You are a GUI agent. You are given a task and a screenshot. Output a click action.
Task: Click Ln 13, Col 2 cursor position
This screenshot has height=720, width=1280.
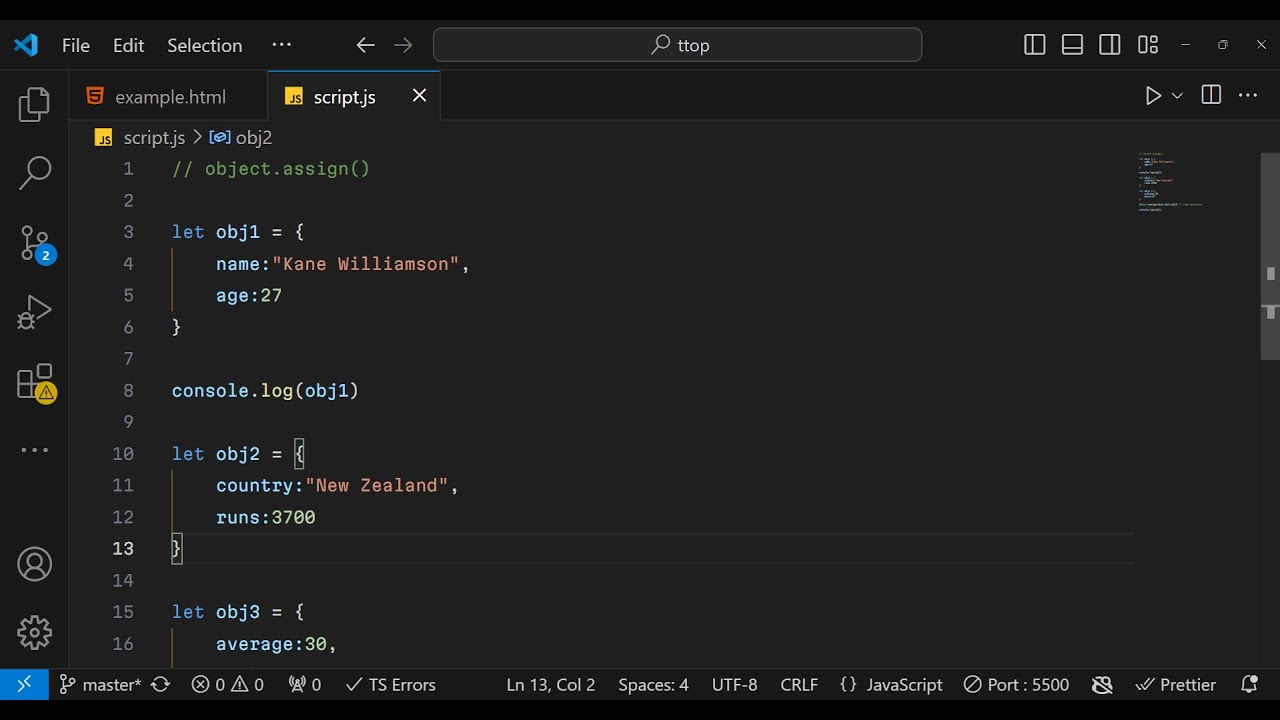(x=551, y=685)
